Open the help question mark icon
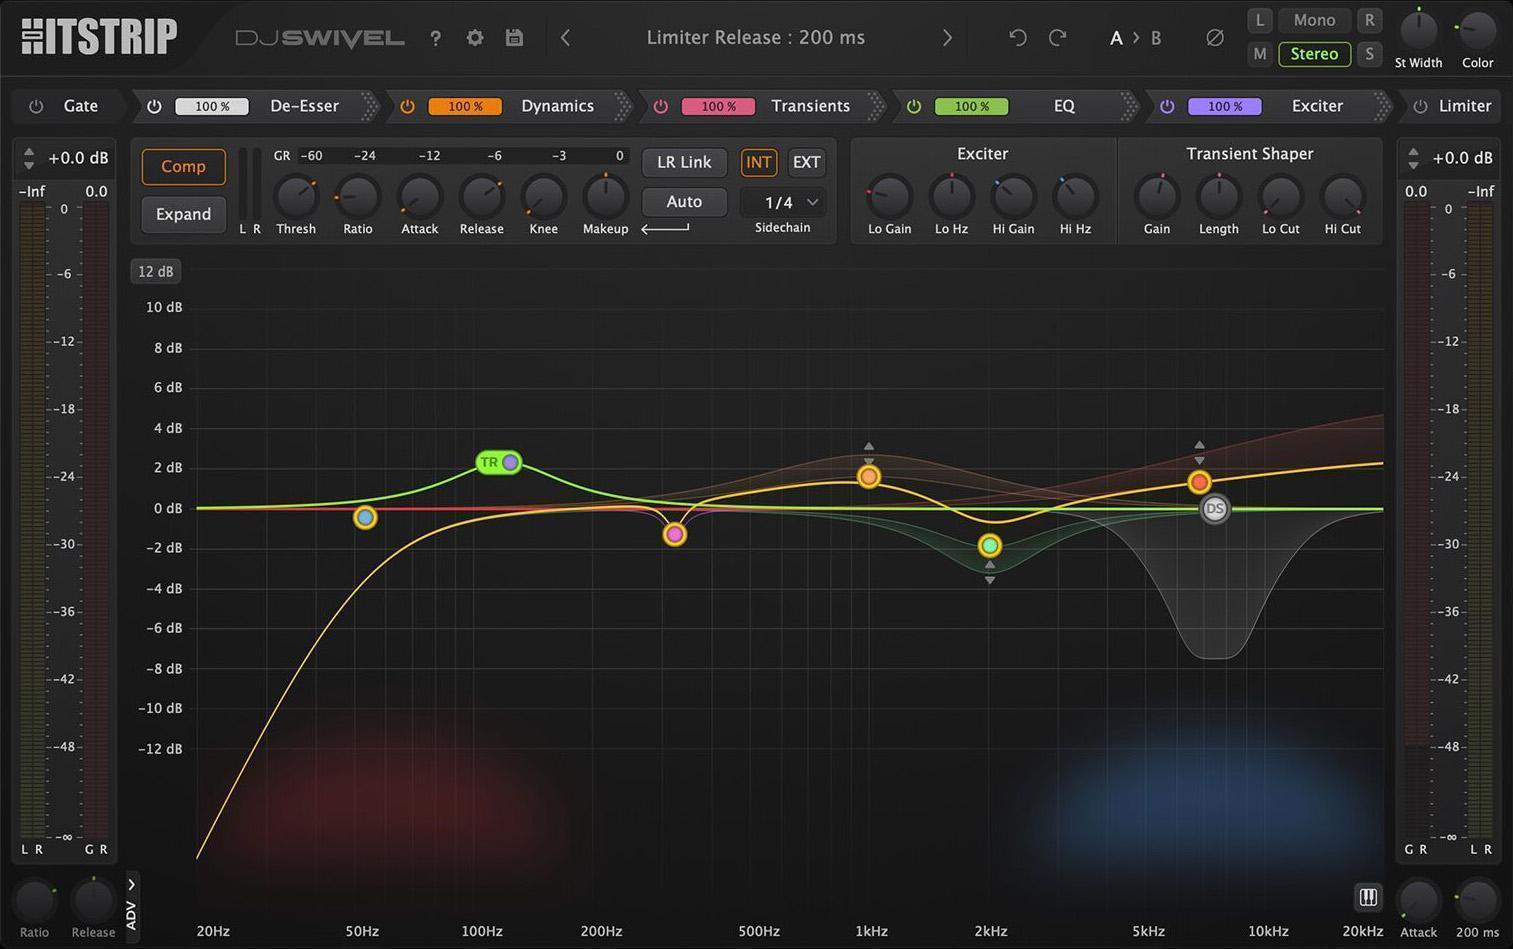Image resolution: width=1513 pixels, height=949 pixels. coord(435,38)
